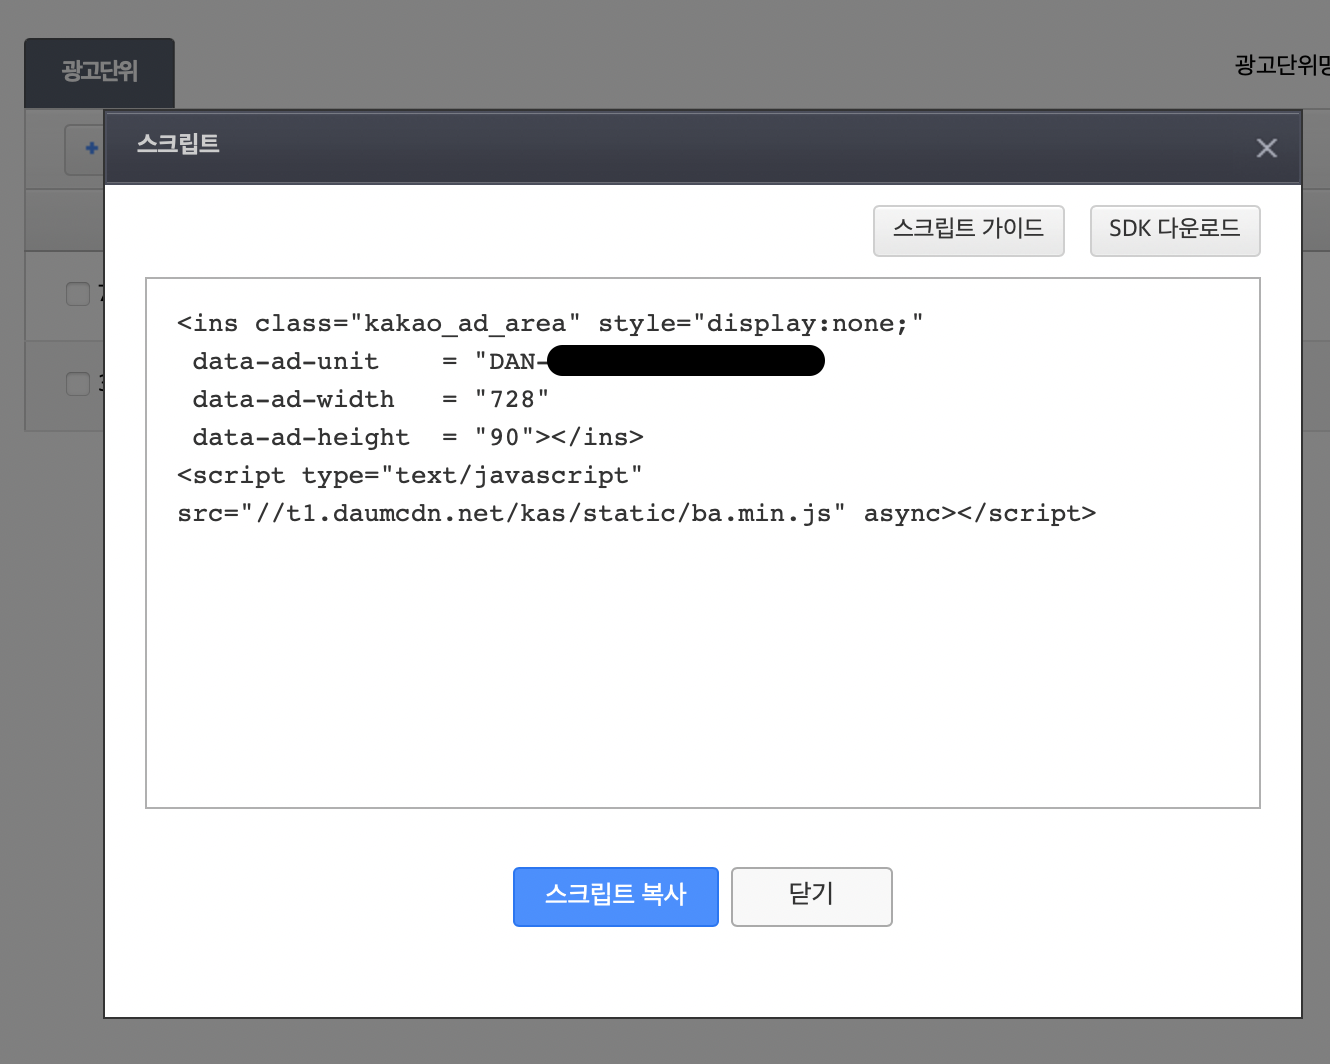This screenshot has width=1330, height=1064.
Task: Tick the second row checkbox in background table
Action: tap(77, 384)
